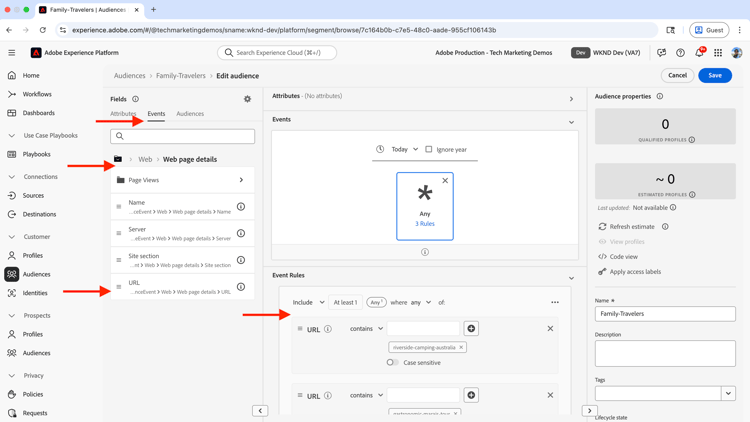The image size is (750, 422).
Task: Open the event rule more options menu
Action: click(x=555, y=302)
